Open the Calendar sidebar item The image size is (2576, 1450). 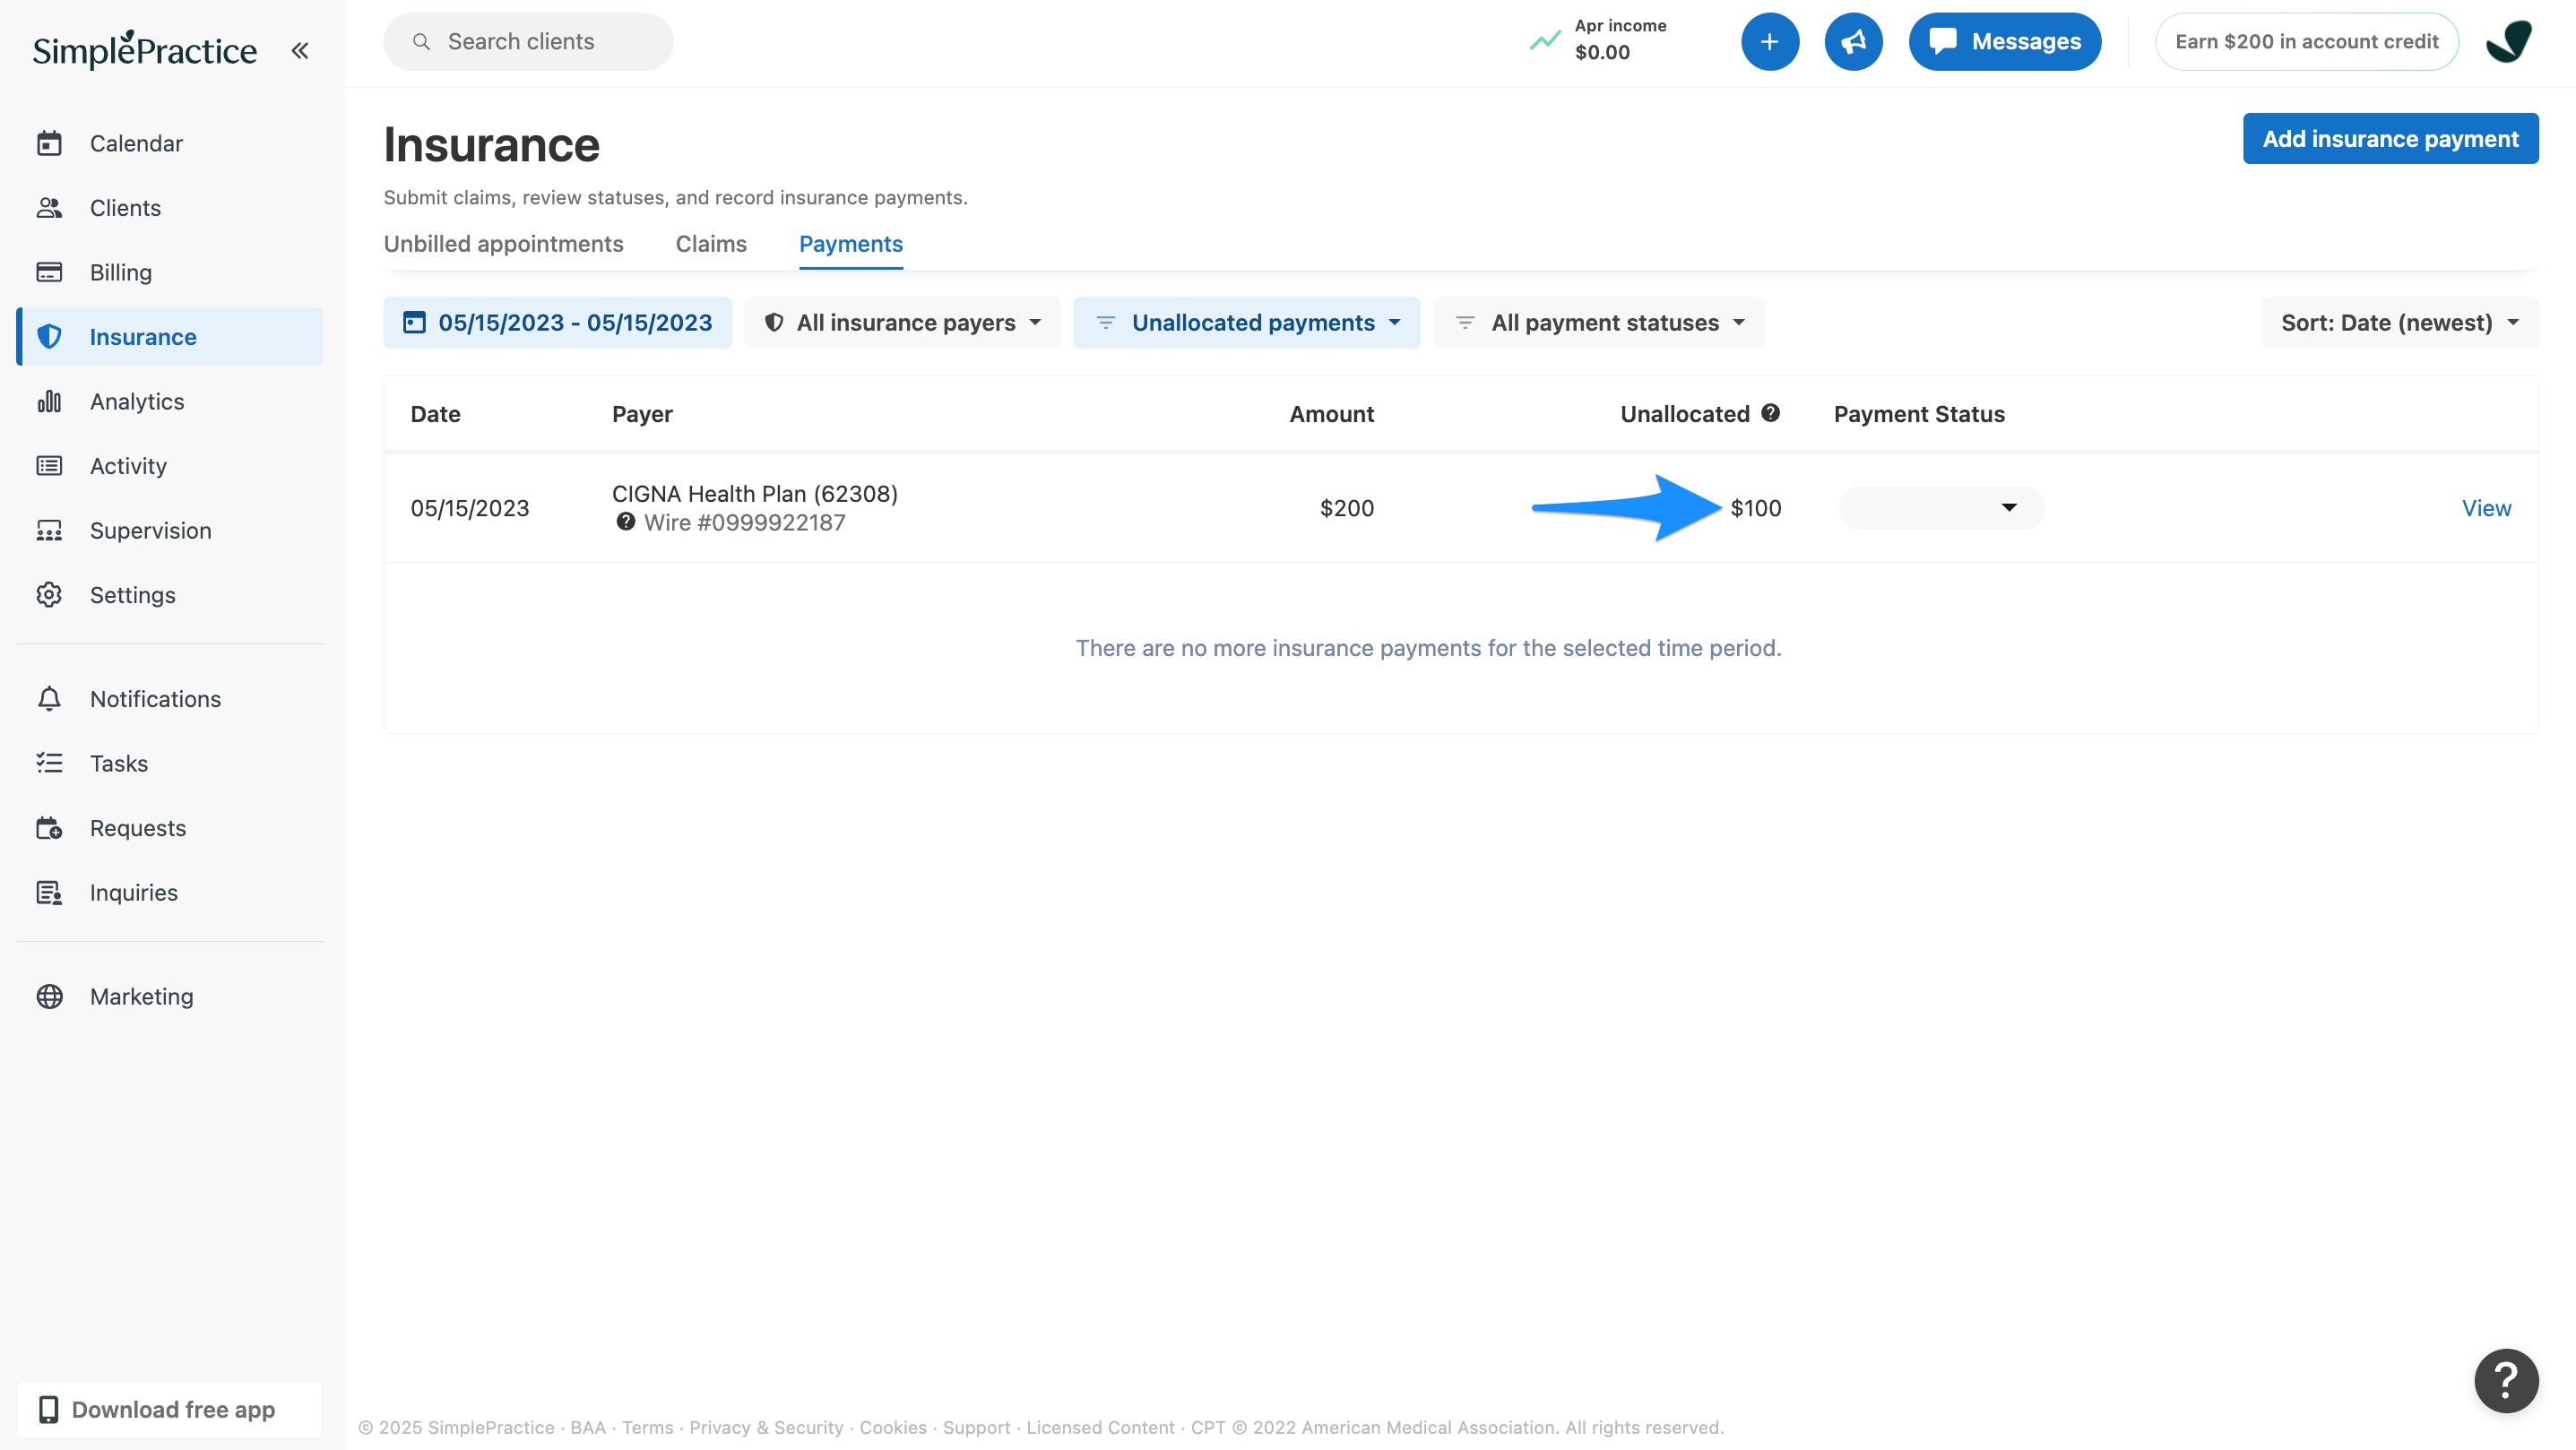169,143
